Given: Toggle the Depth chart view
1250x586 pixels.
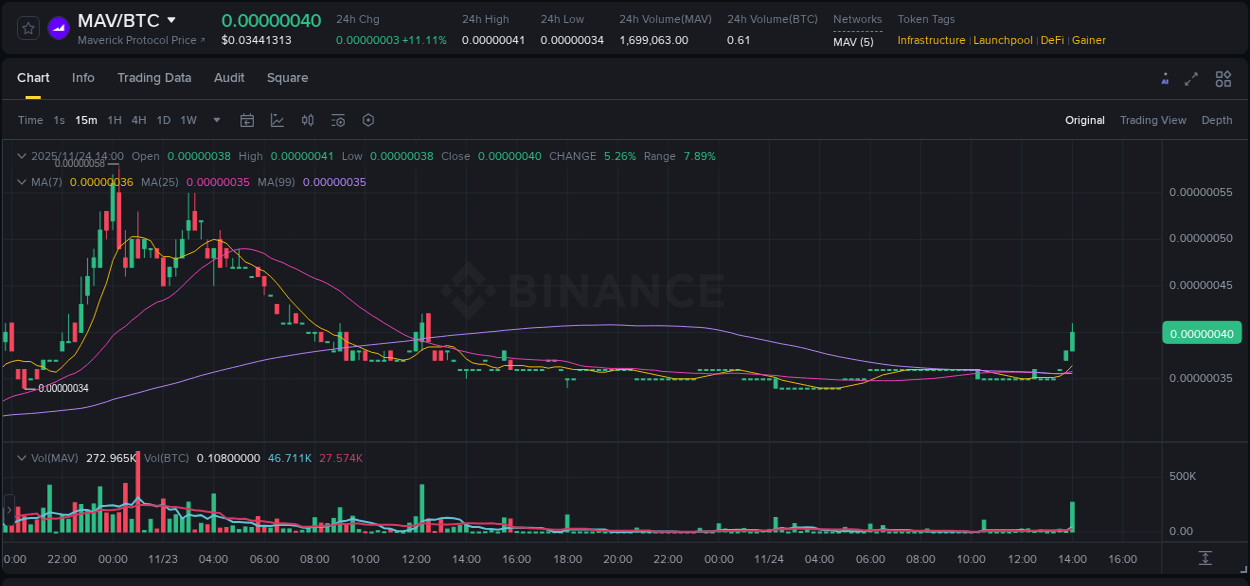Looking at the screenshot, I should (x=1216, y=120).
